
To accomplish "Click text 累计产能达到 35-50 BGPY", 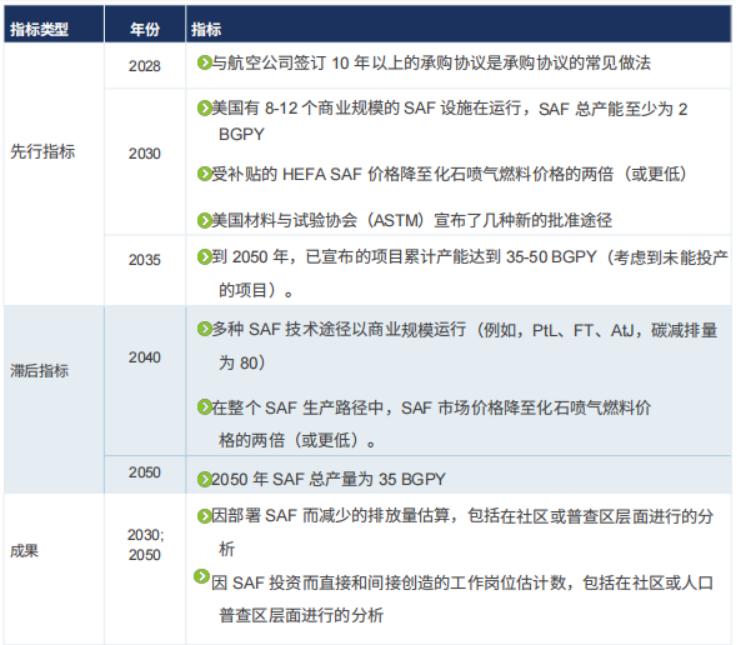I will click(500, 257).
